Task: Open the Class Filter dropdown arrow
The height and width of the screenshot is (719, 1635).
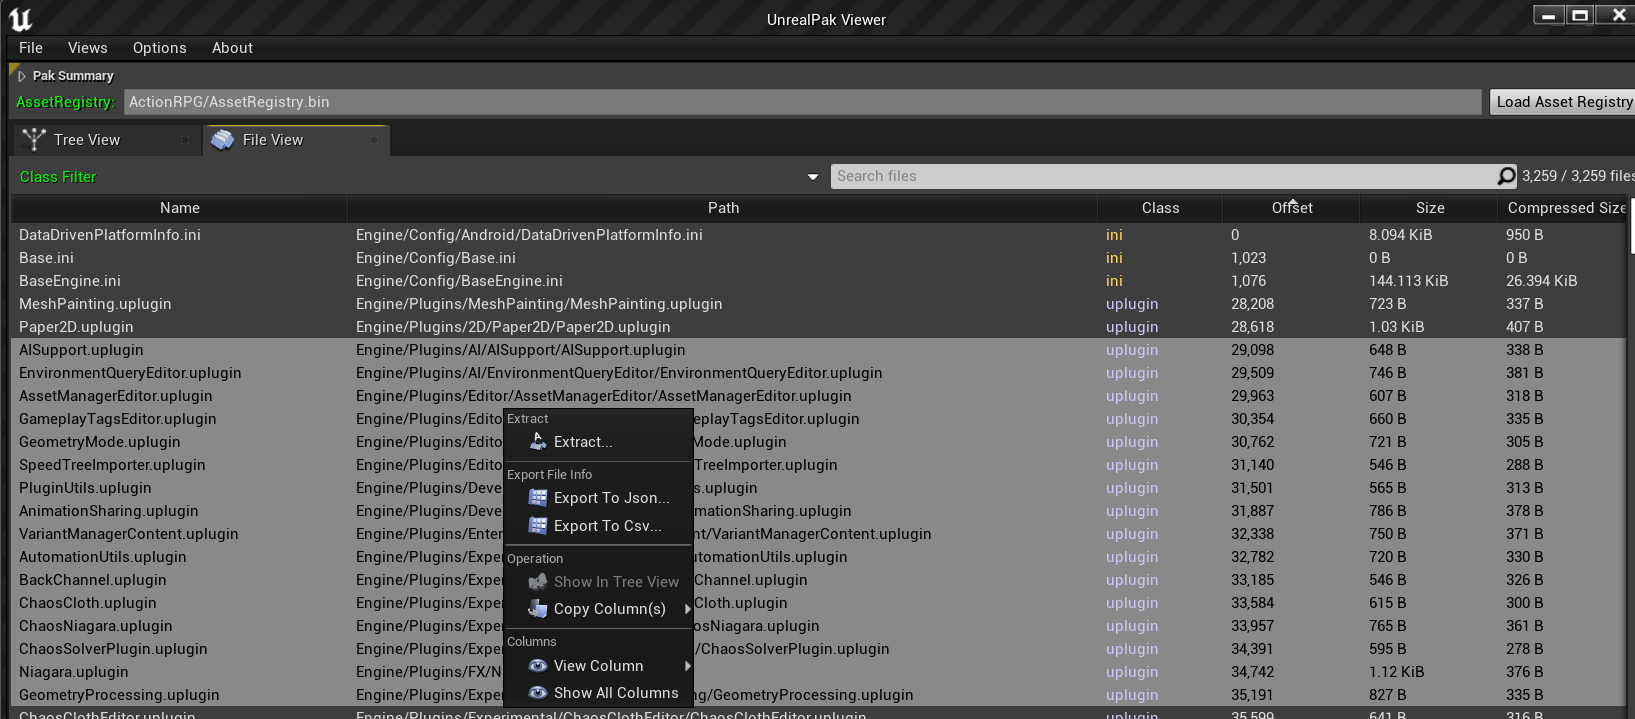Action: coord(813,177)
